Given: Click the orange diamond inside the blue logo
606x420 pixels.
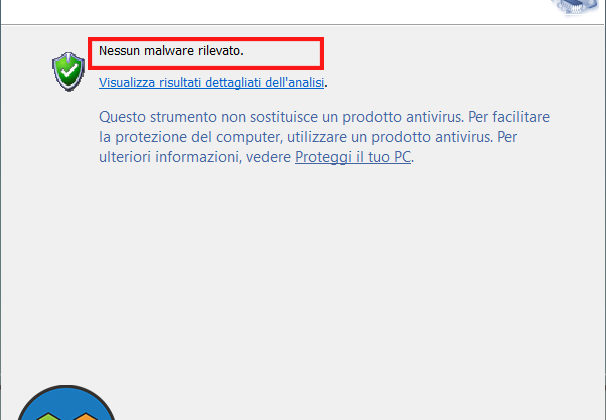Looking at the screenshot, I should pos(86,417).
